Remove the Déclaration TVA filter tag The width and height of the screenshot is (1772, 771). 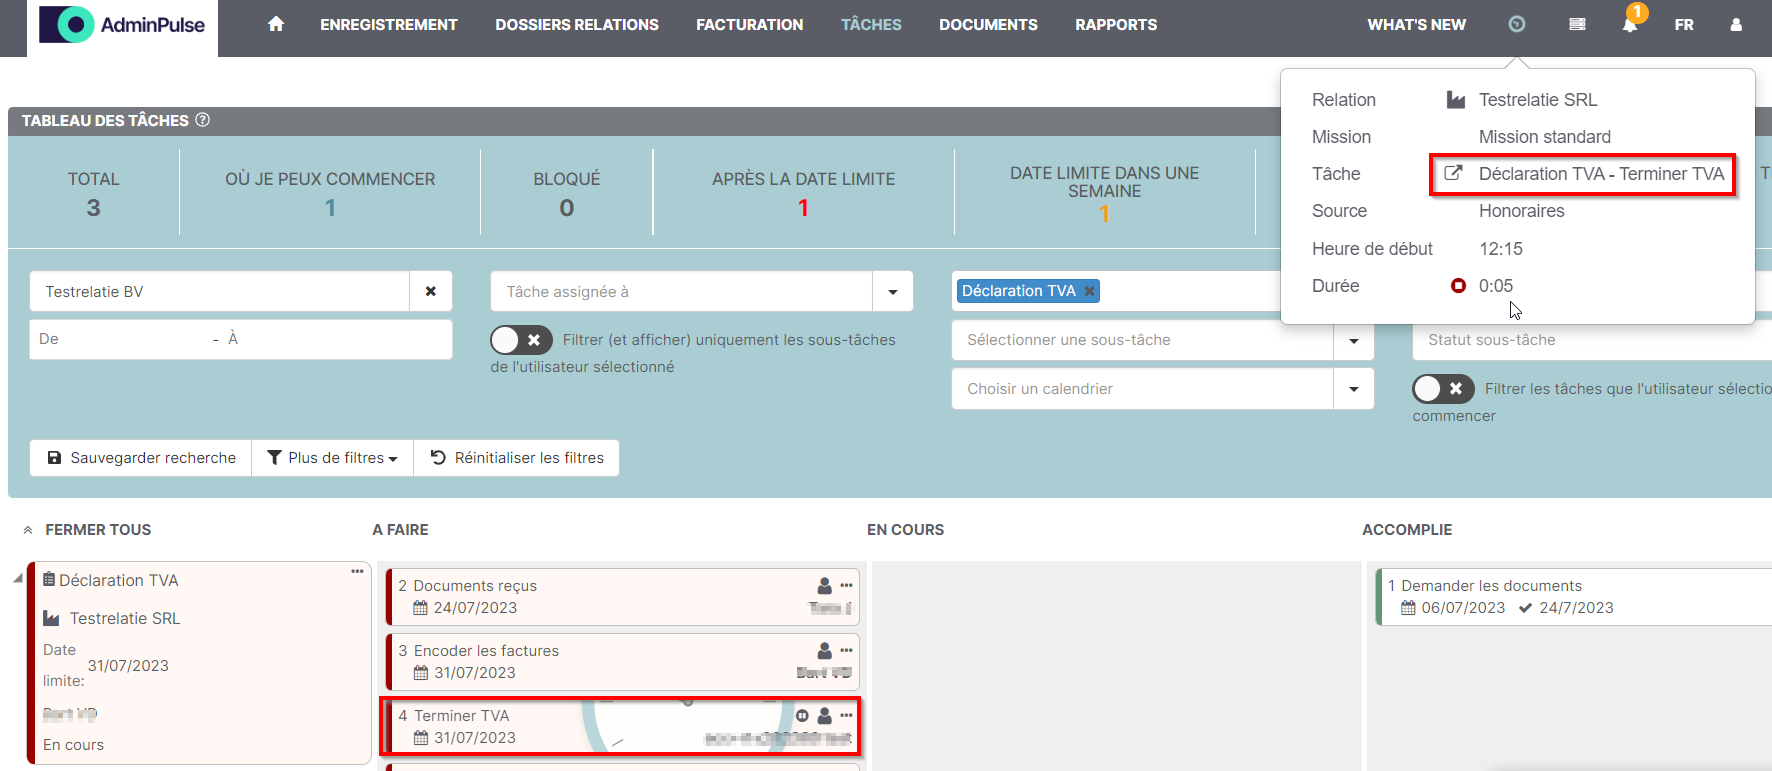1090,291
